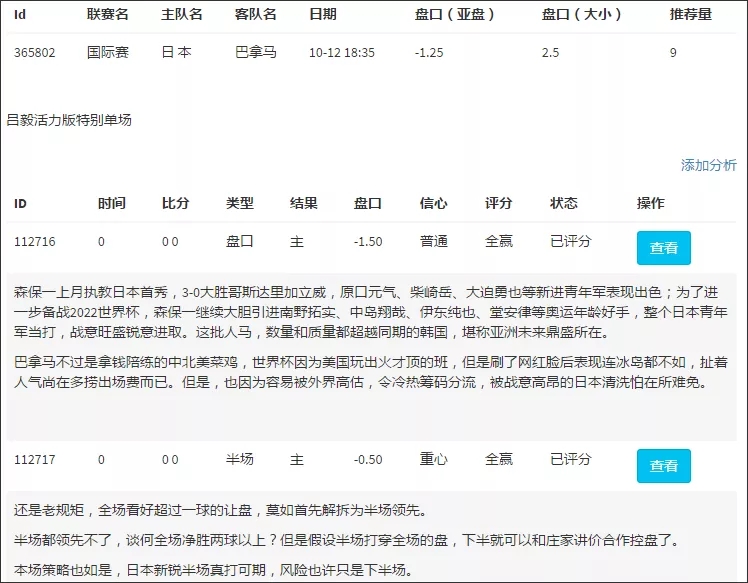Image resolution: width=748 pixels, height=583 pixels.
Task: Select 已评分 status in row 112716
Action: pos(571,241)
